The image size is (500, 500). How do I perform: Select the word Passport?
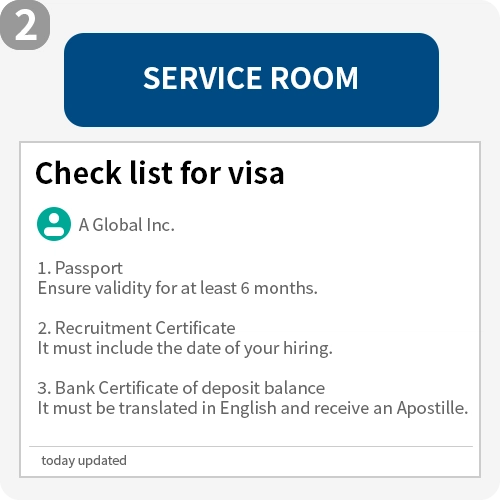[89, 268]
